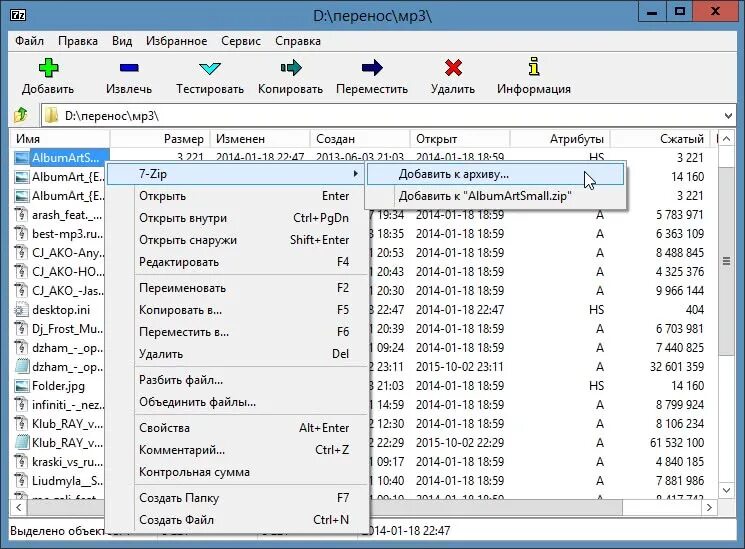Open the Правка menu
Image resolution: width=745 pixels, height=549 pixels.
tap(78, 41)
